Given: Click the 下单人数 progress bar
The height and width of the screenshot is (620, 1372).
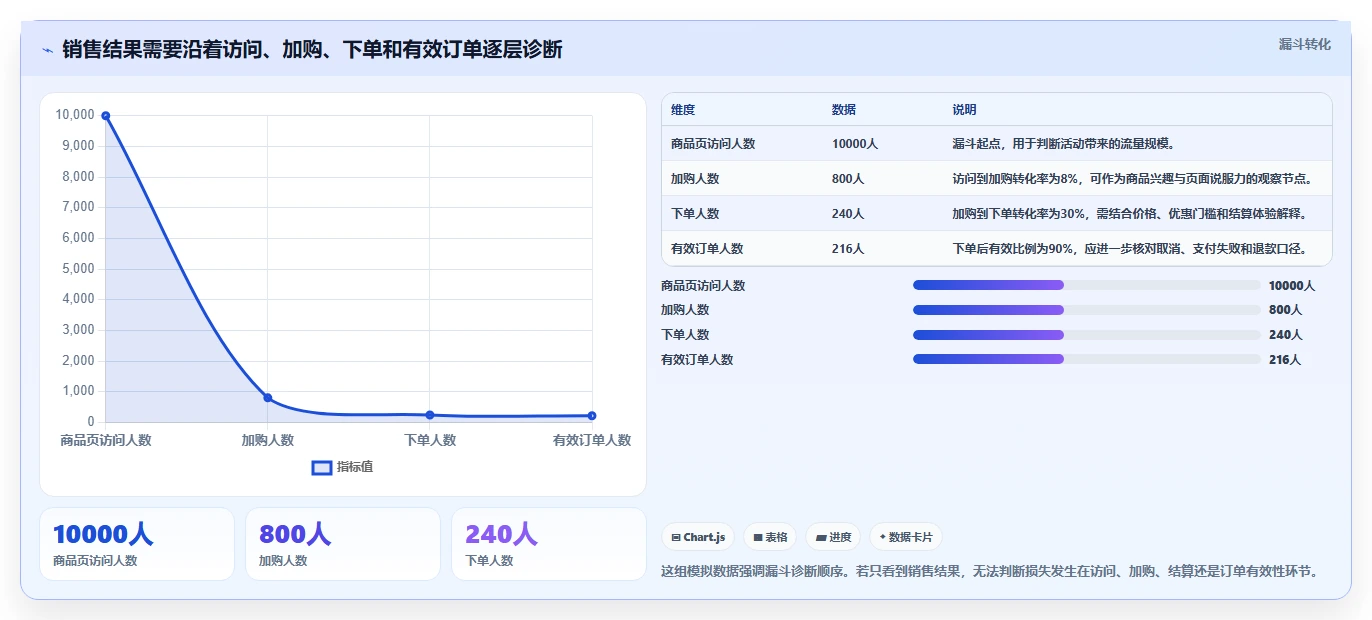Looking at the screenshot, I should [x=1086, y=335].
